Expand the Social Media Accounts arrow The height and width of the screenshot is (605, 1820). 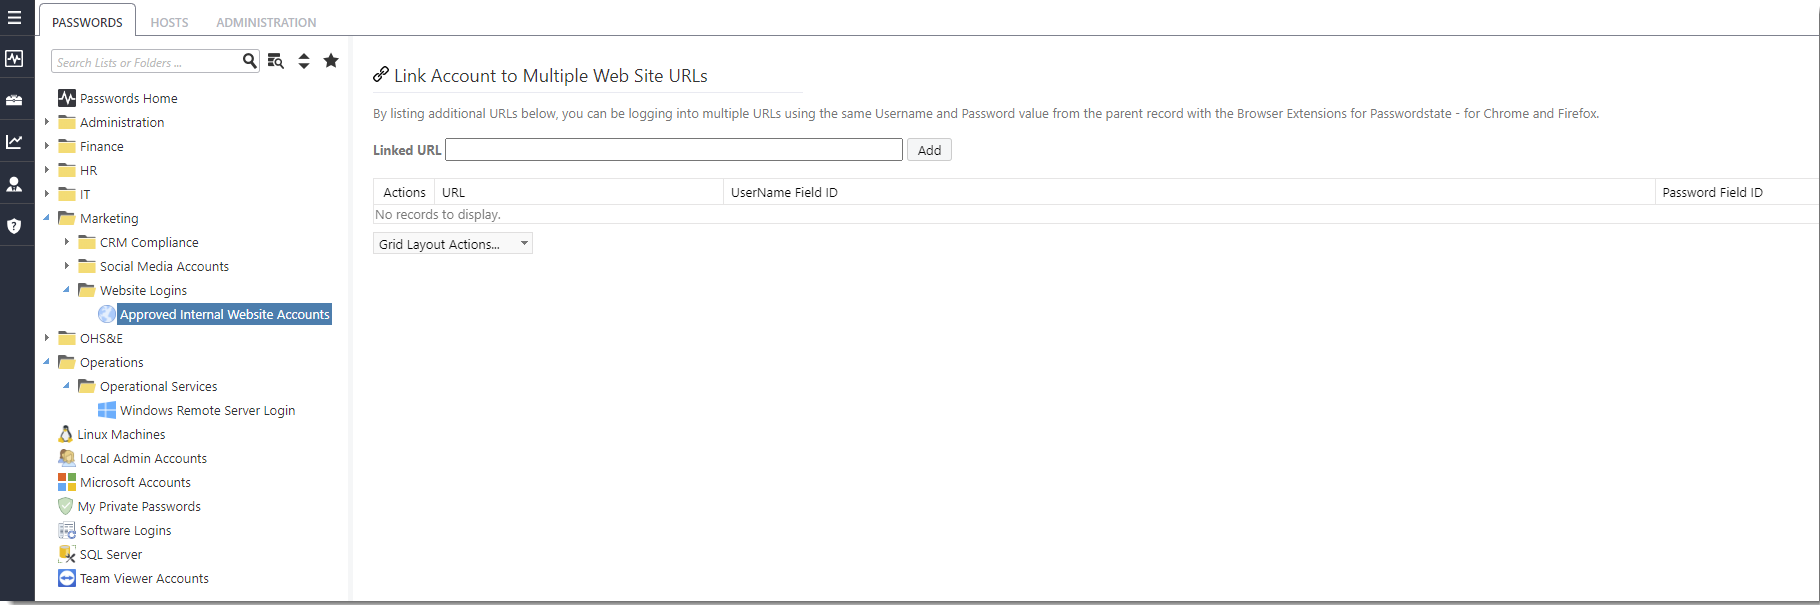pos(67,266)
